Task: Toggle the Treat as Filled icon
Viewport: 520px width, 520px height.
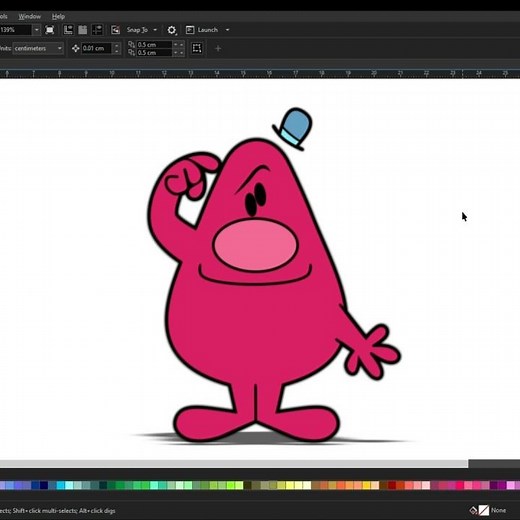Action: click(x=197, y=48)
